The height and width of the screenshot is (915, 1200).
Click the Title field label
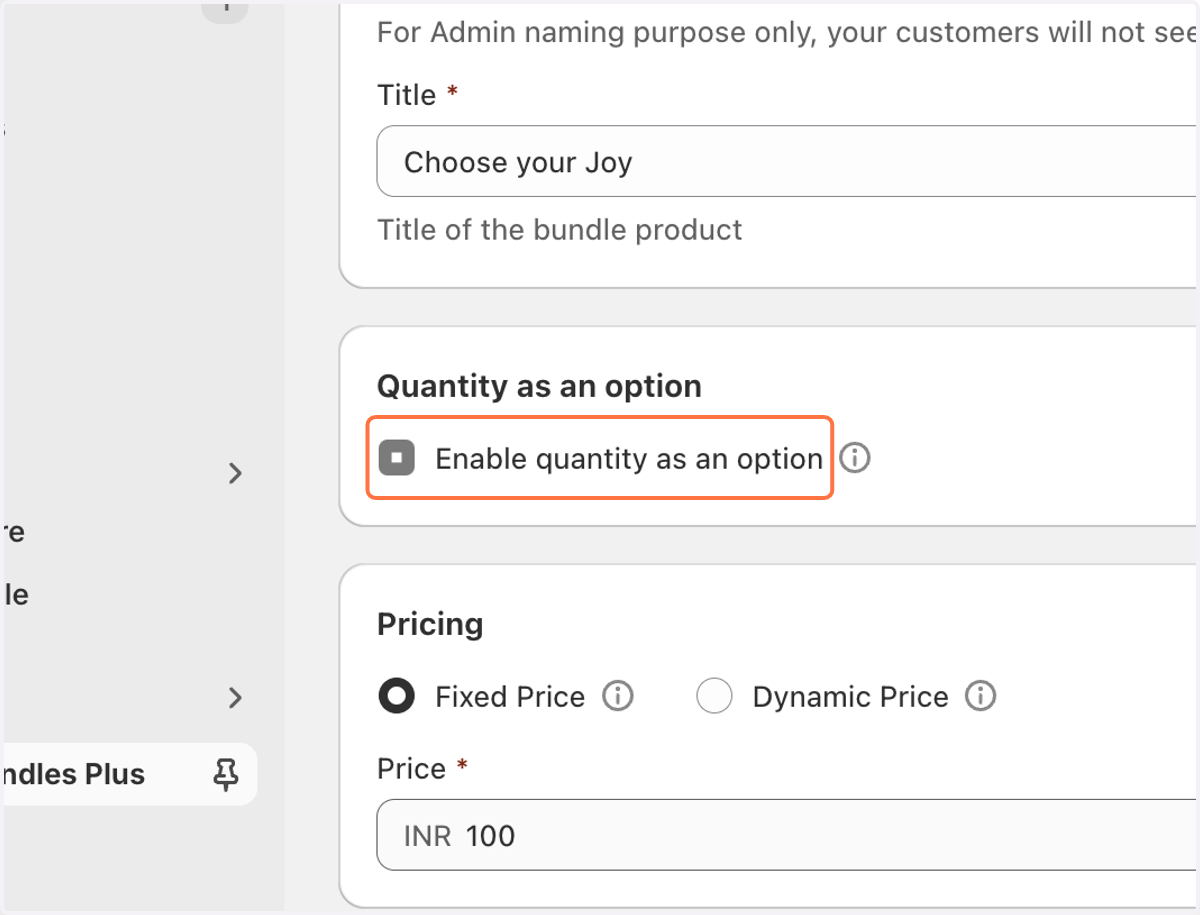click(x=407, y=95)
